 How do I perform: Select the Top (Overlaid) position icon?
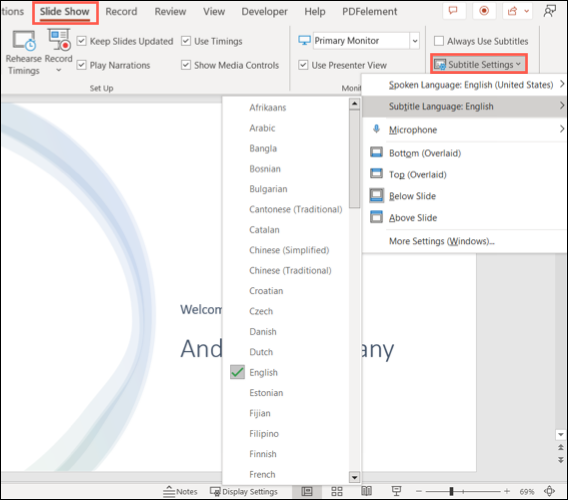tap(376, 174)
